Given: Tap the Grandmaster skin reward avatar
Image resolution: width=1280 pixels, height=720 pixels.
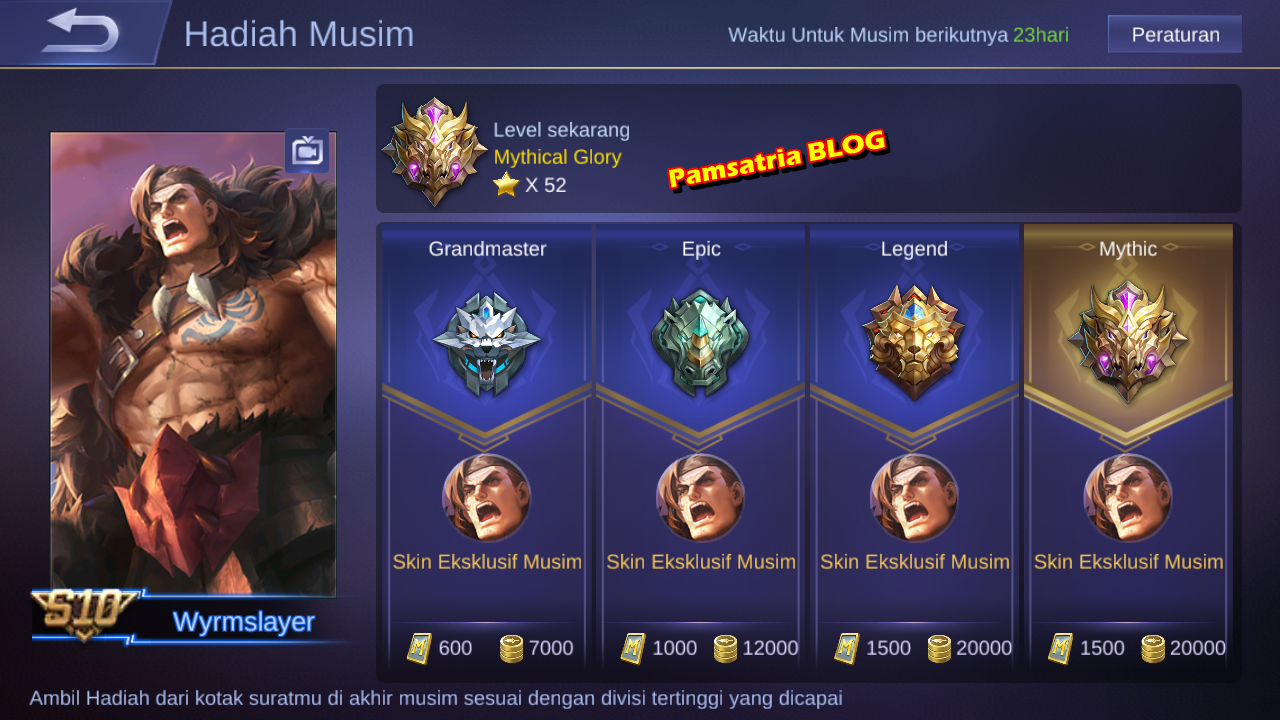Looking at the screenshot, I should [x=487, y=497].
